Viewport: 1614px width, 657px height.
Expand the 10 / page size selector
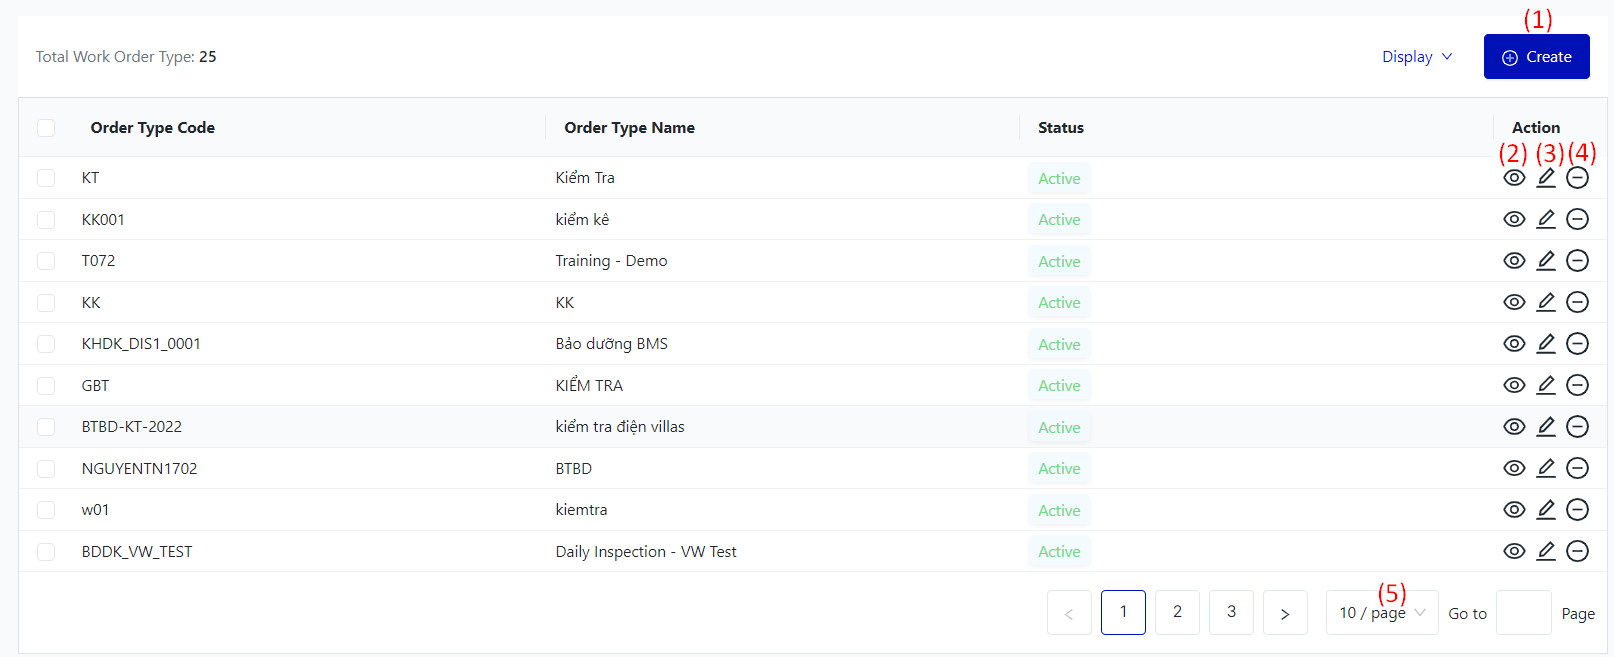click(x=1382, y=613)
